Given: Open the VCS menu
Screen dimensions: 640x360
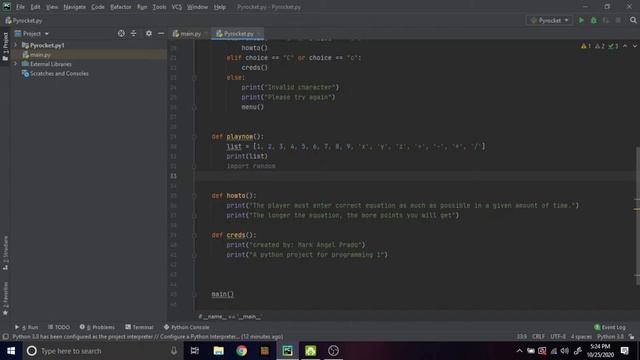Looking at the screenshot, I should click(x=177, y=7).
